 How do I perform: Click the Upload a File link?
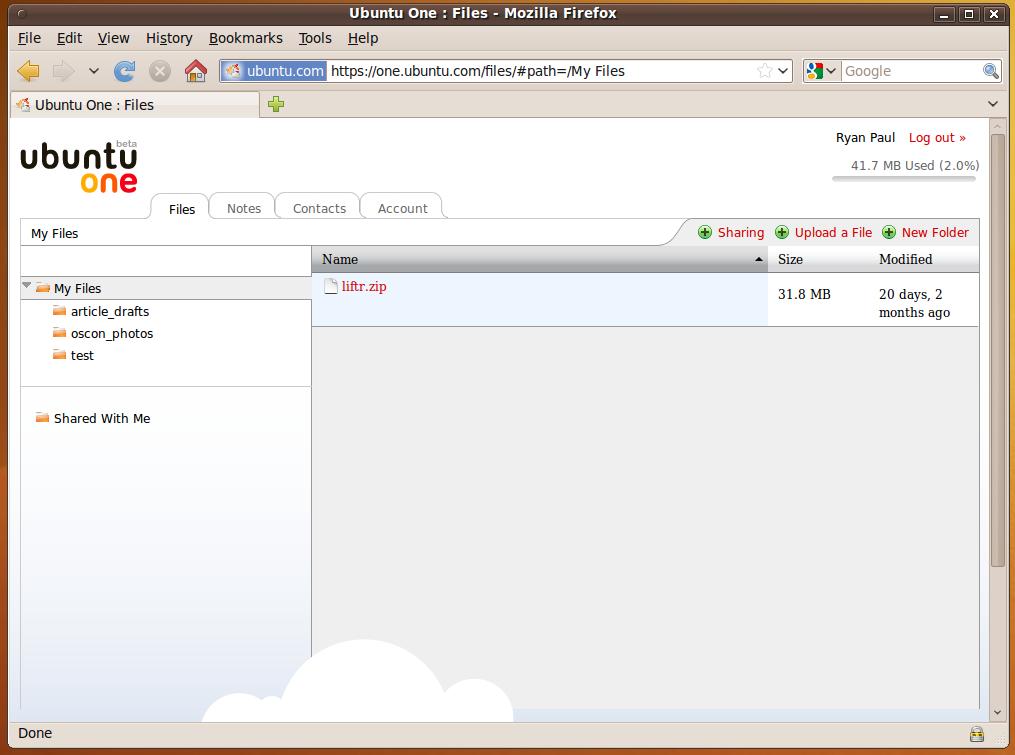click(x=833, y=232)
